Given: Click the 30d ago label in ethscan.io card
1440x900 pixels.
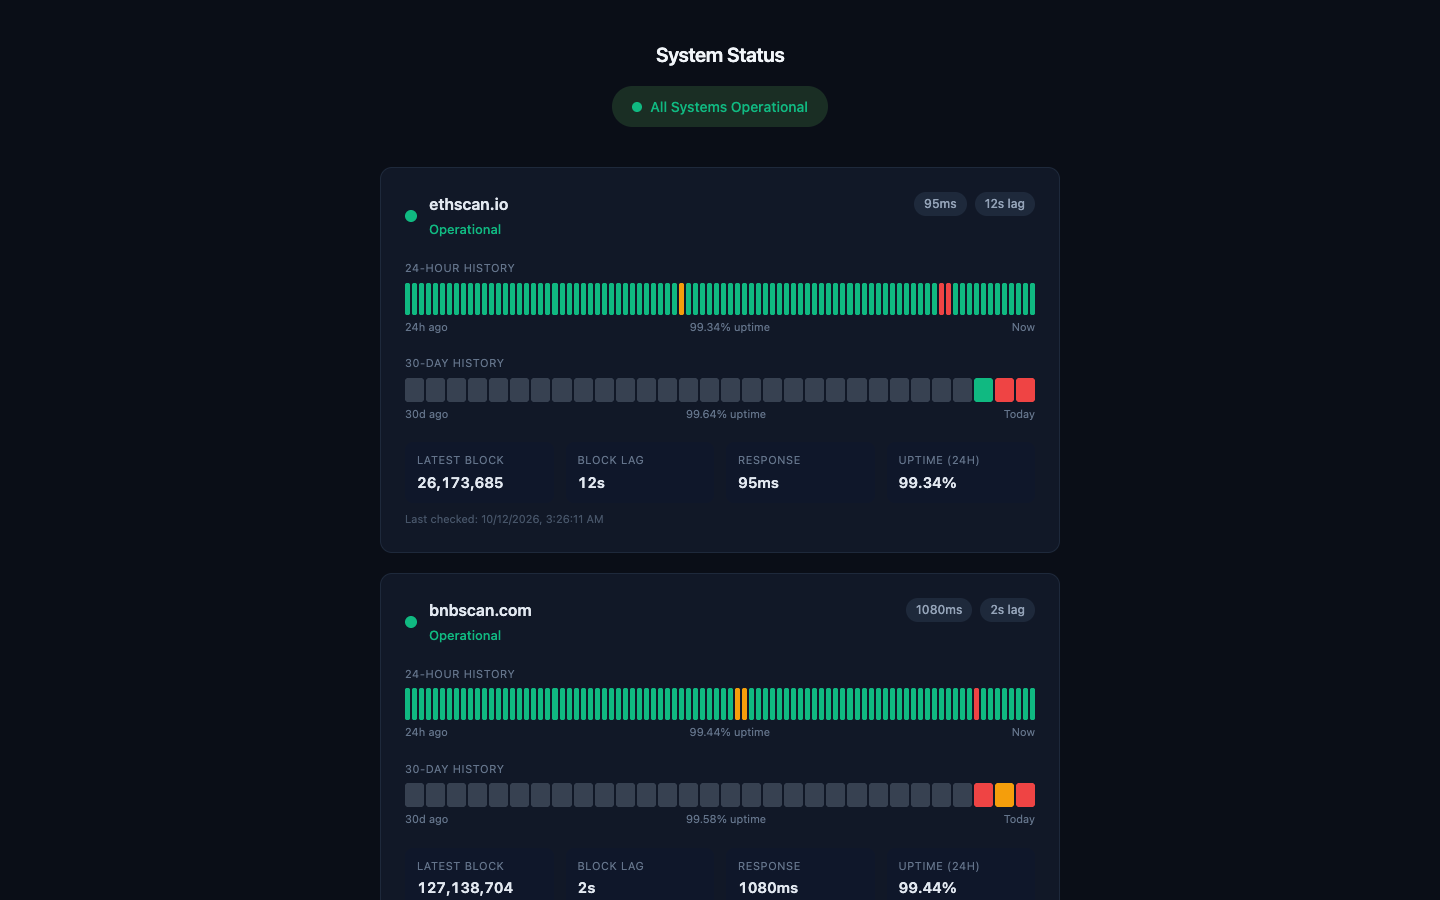Looking at the screenshot, I should click(426, 414).
